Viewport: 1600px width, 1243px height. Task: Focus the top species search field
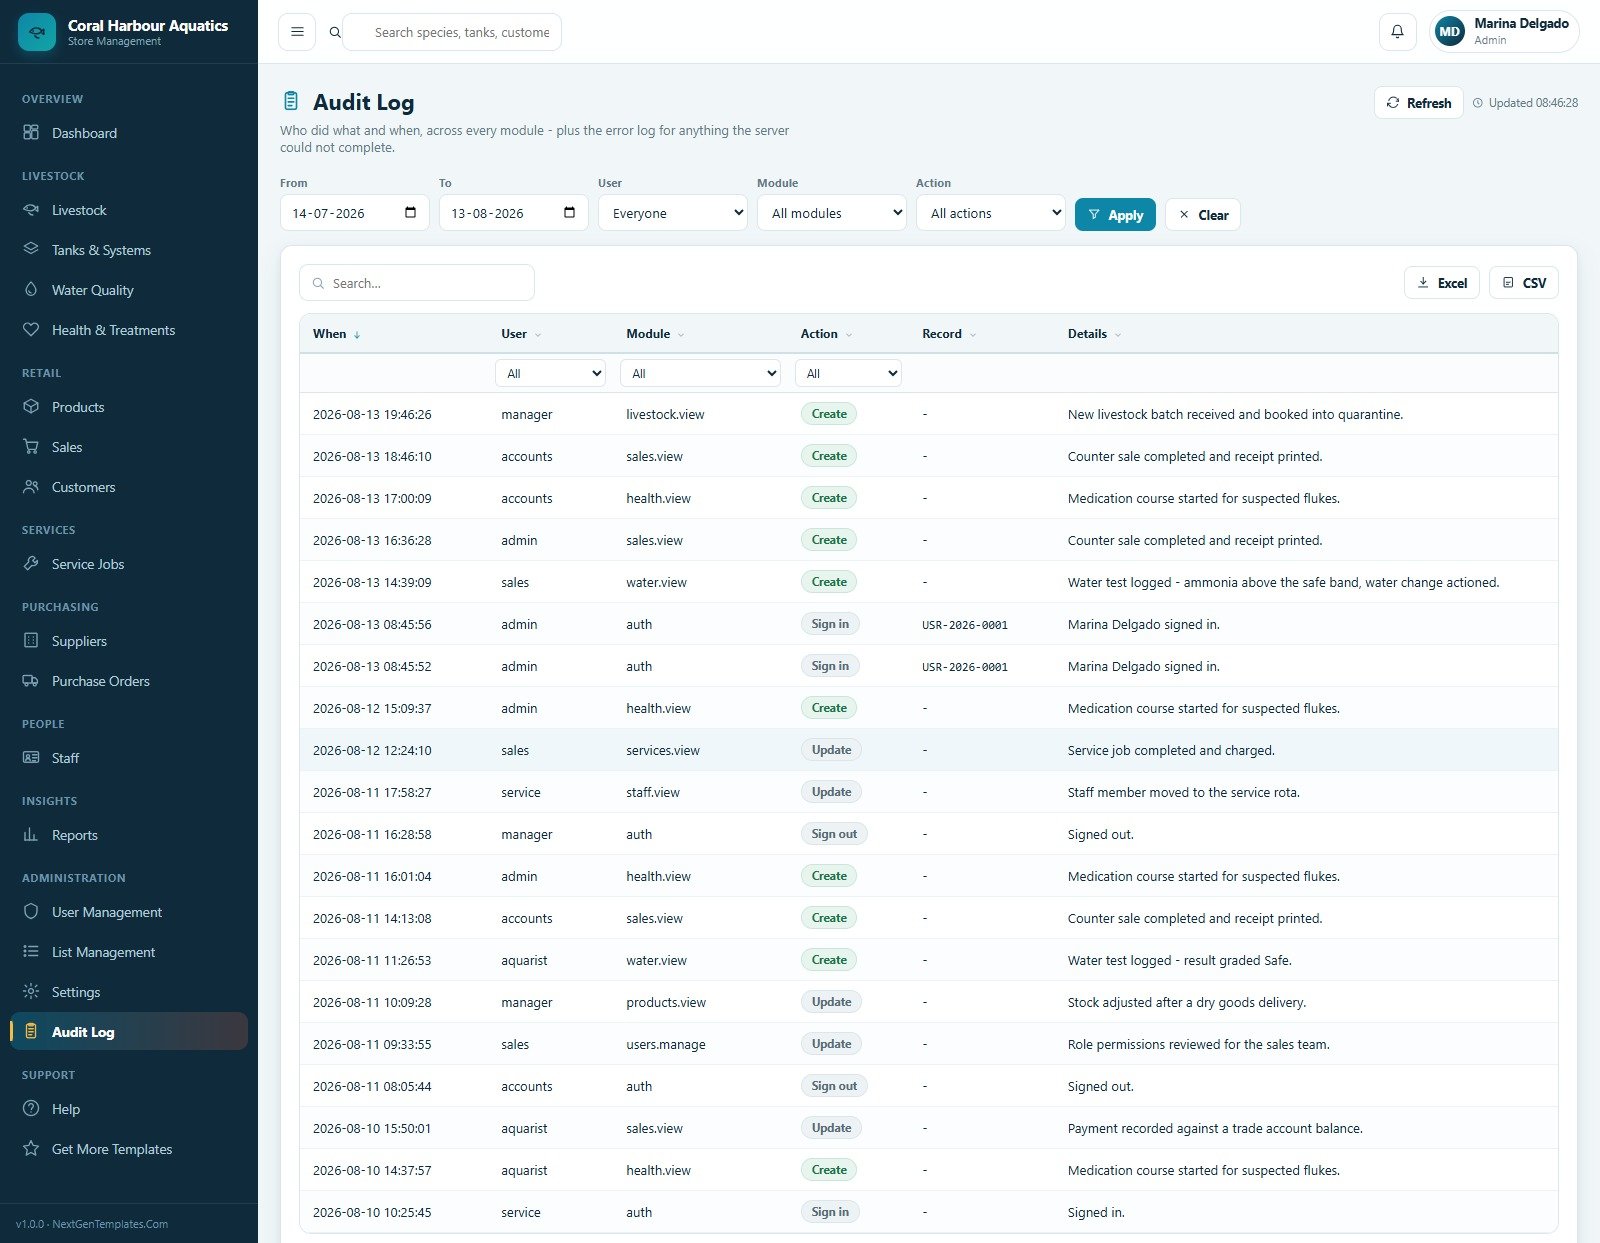pos(452,32)
